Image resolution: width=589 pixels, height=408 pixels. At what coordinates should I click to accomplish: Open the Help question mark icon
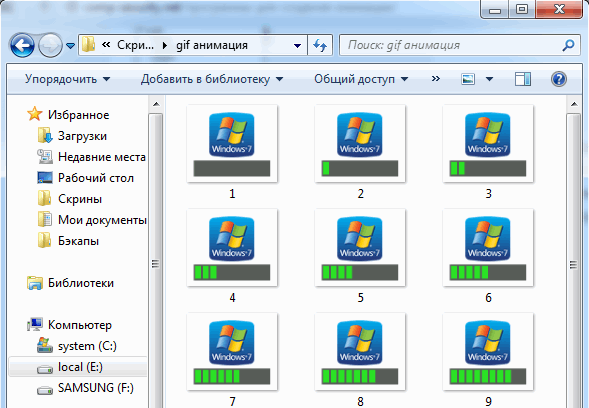(559, 79)
